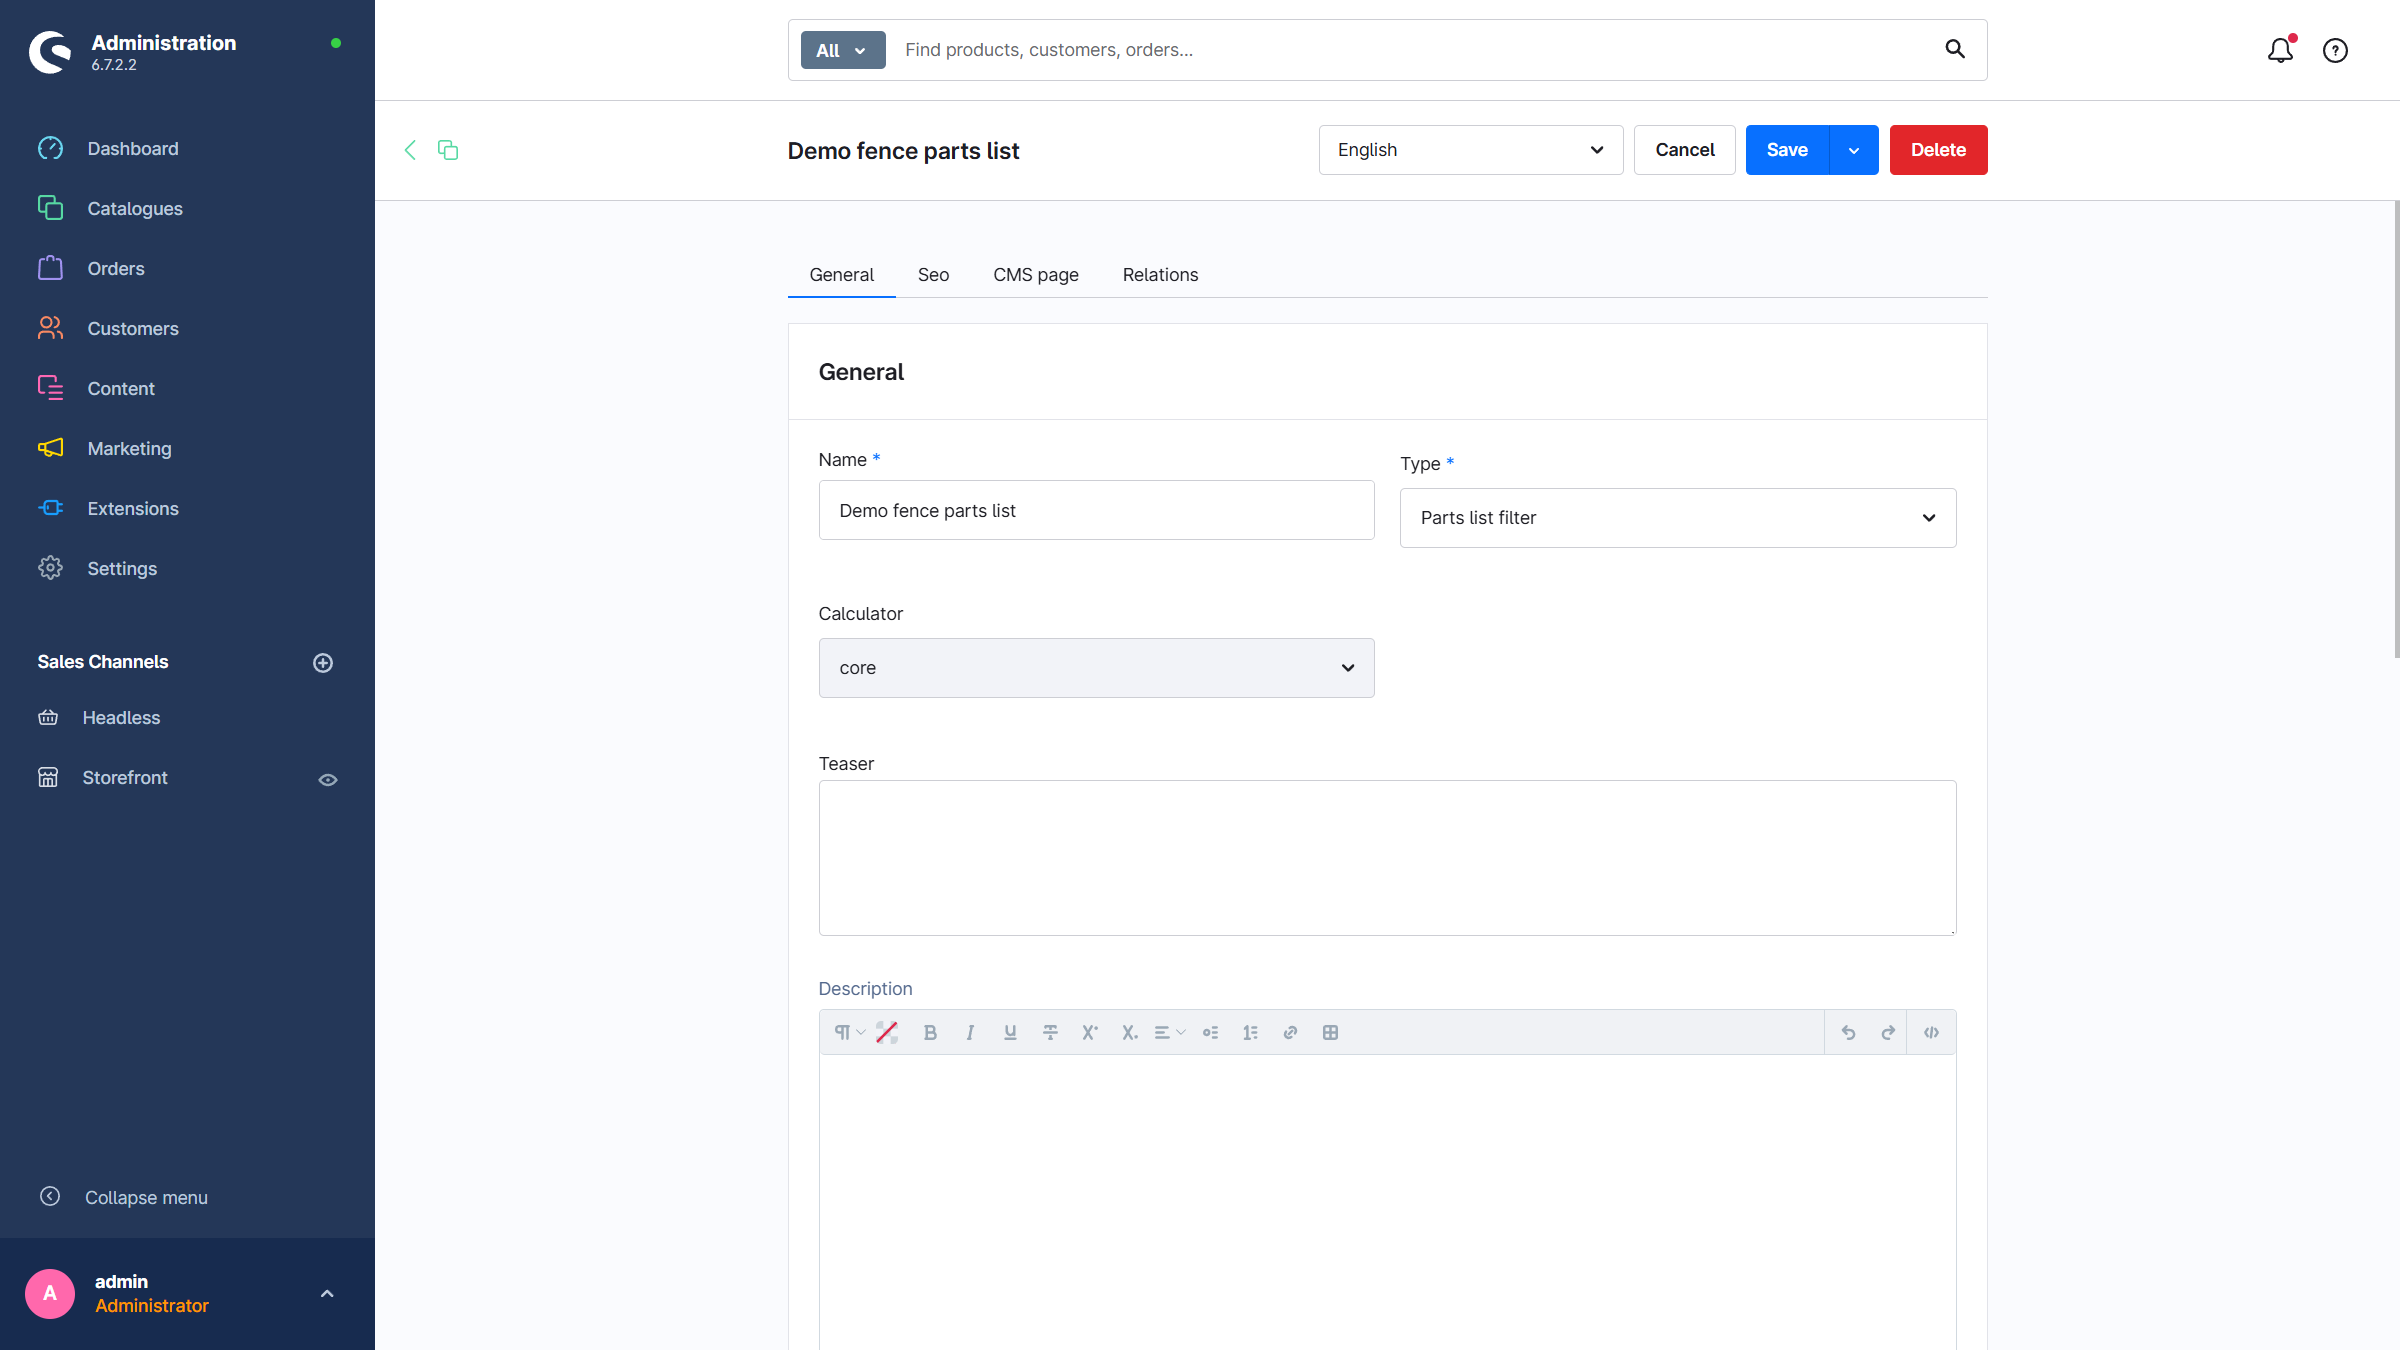Image resolution: width=2400 pixels, height=1350 pixels.
Task: Click the Name input field
Action: click(1096, 510)
